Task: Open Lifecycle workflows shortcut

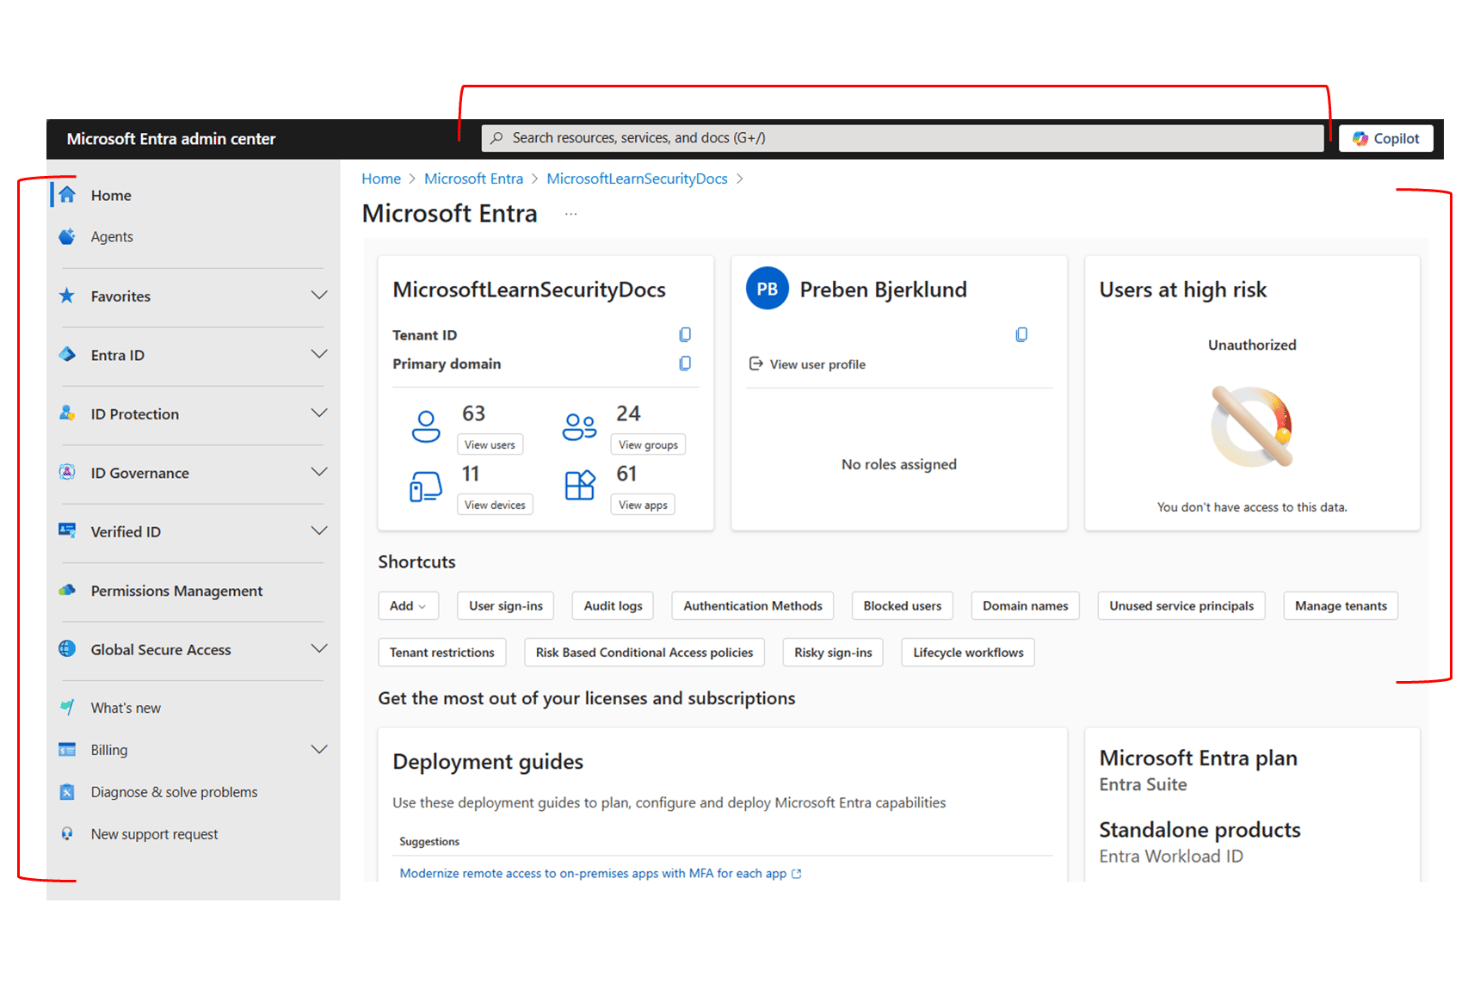Action: point(968,653)
